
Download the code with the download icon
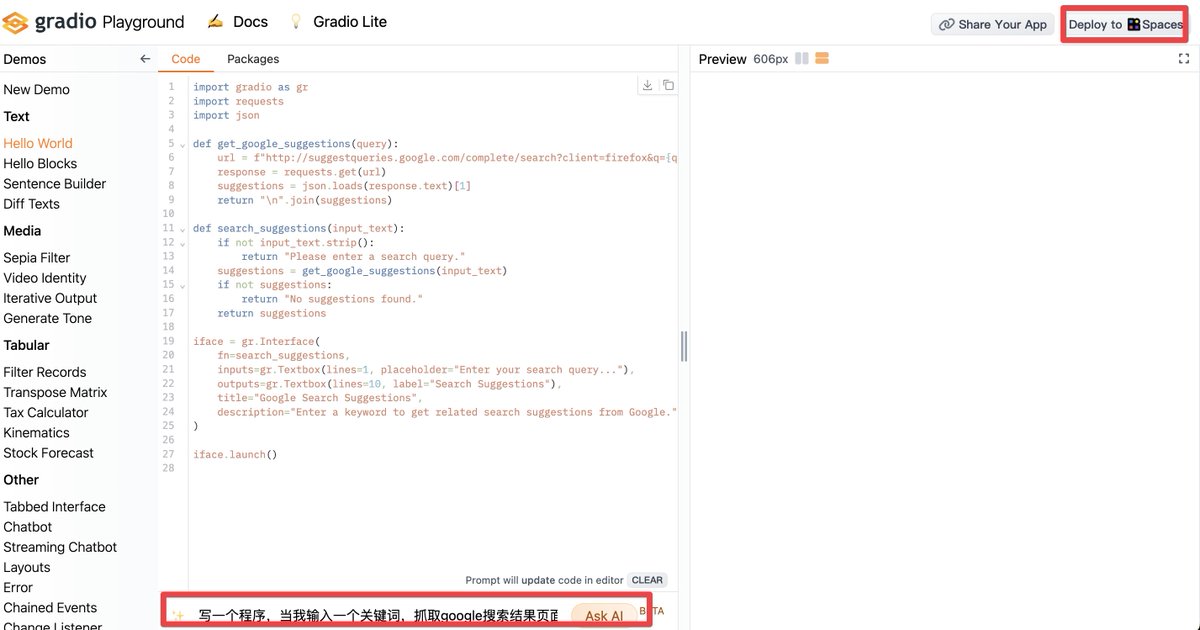point(647,86)
